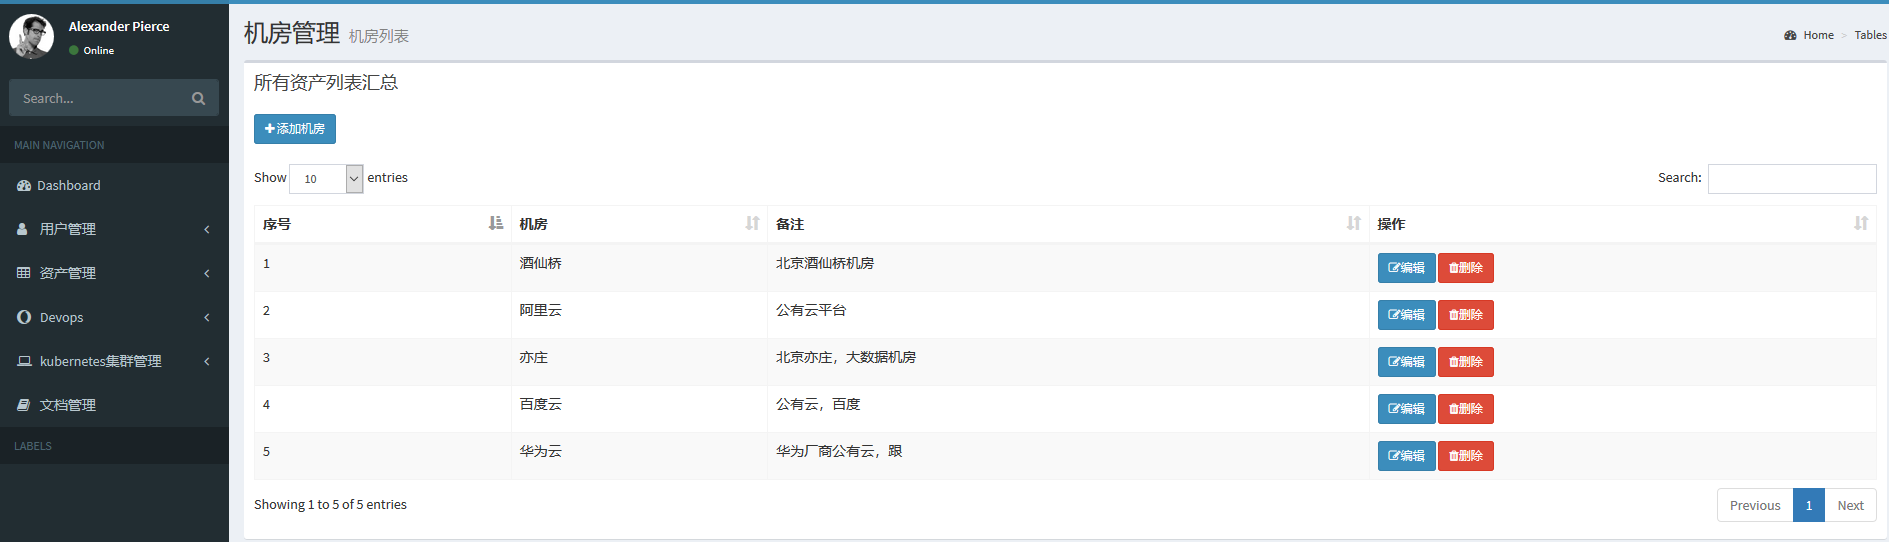1889x542 pixels.
Task: Click the 华为厂商公有云，跟 remark cell
Action: pos(1068,456)
